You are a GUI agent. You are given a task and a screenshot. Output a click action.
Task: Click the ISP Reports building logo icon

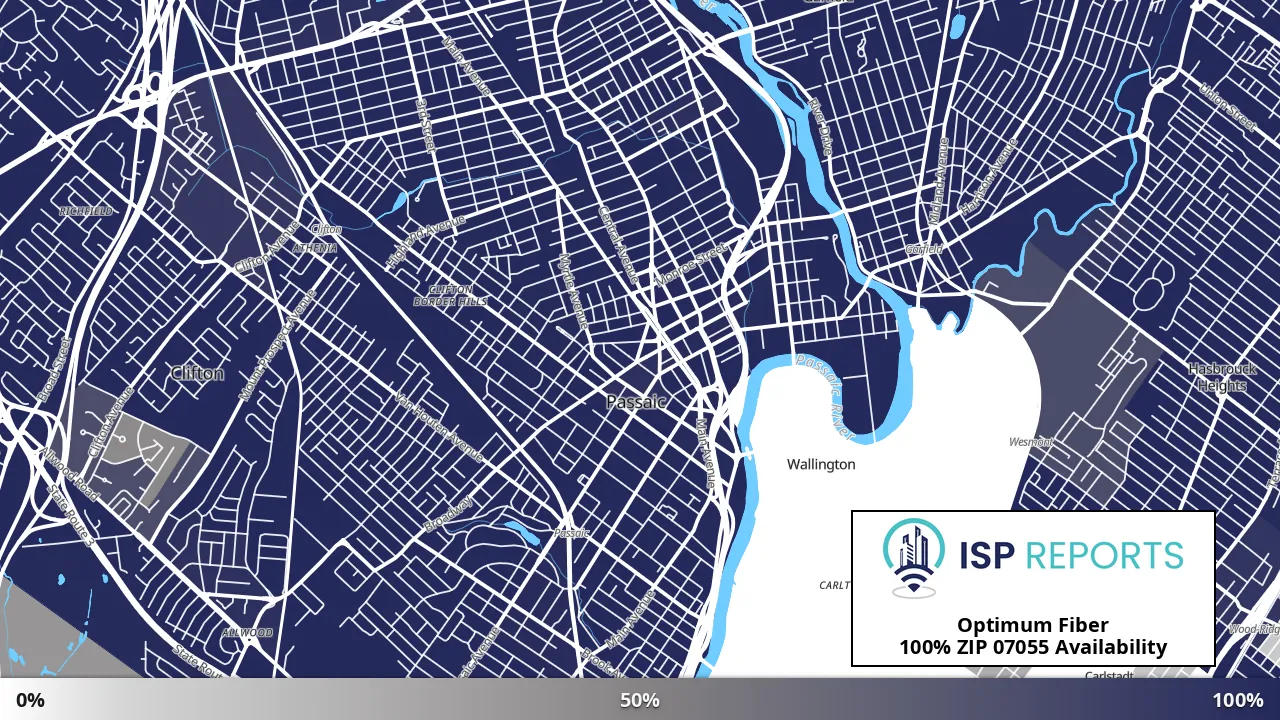(914, 558)
